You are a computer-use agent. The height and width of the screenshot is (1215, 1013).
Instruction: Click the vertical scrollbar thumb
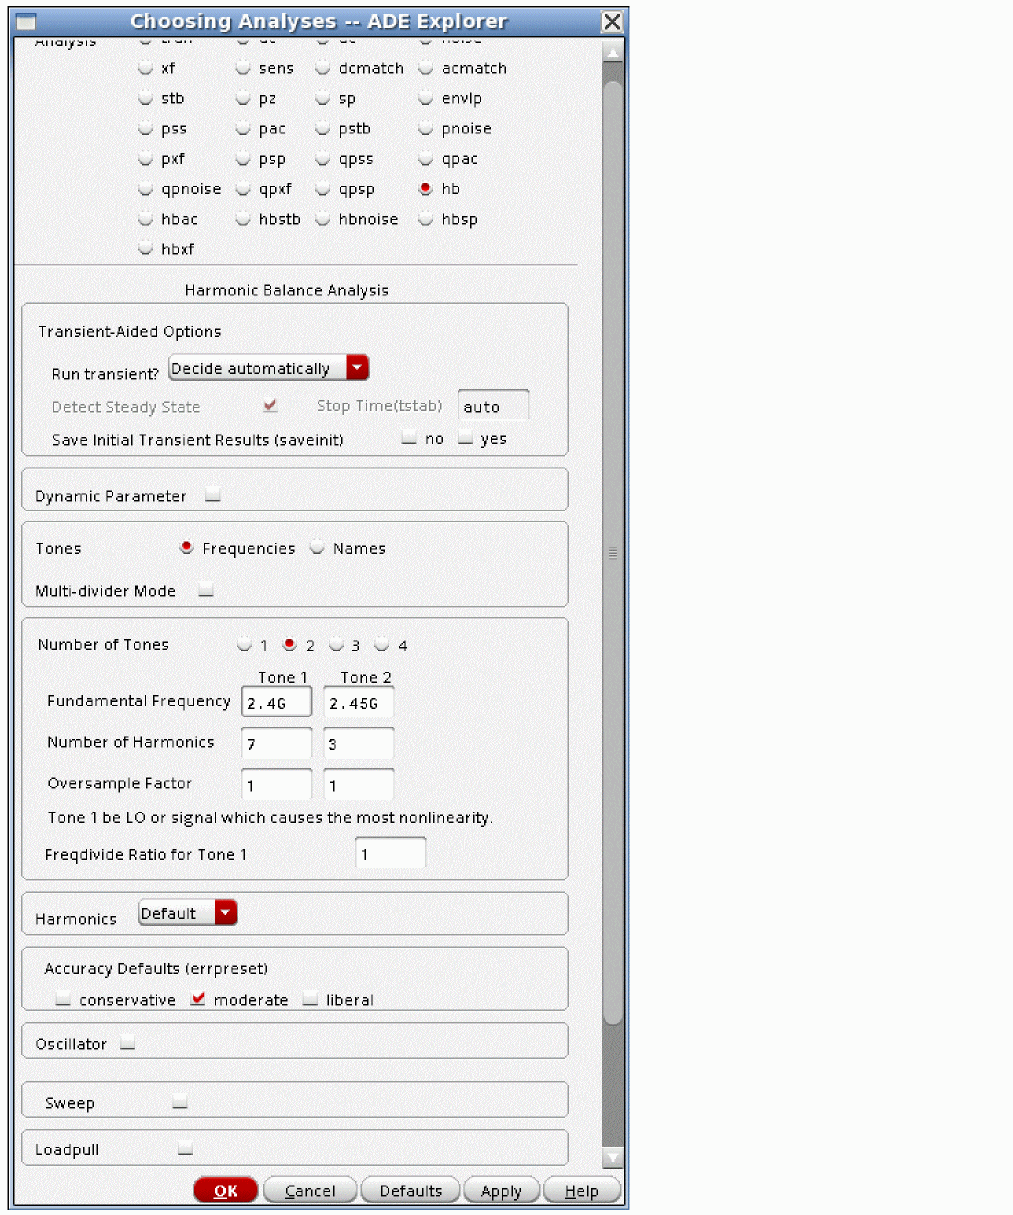point(612,550)
